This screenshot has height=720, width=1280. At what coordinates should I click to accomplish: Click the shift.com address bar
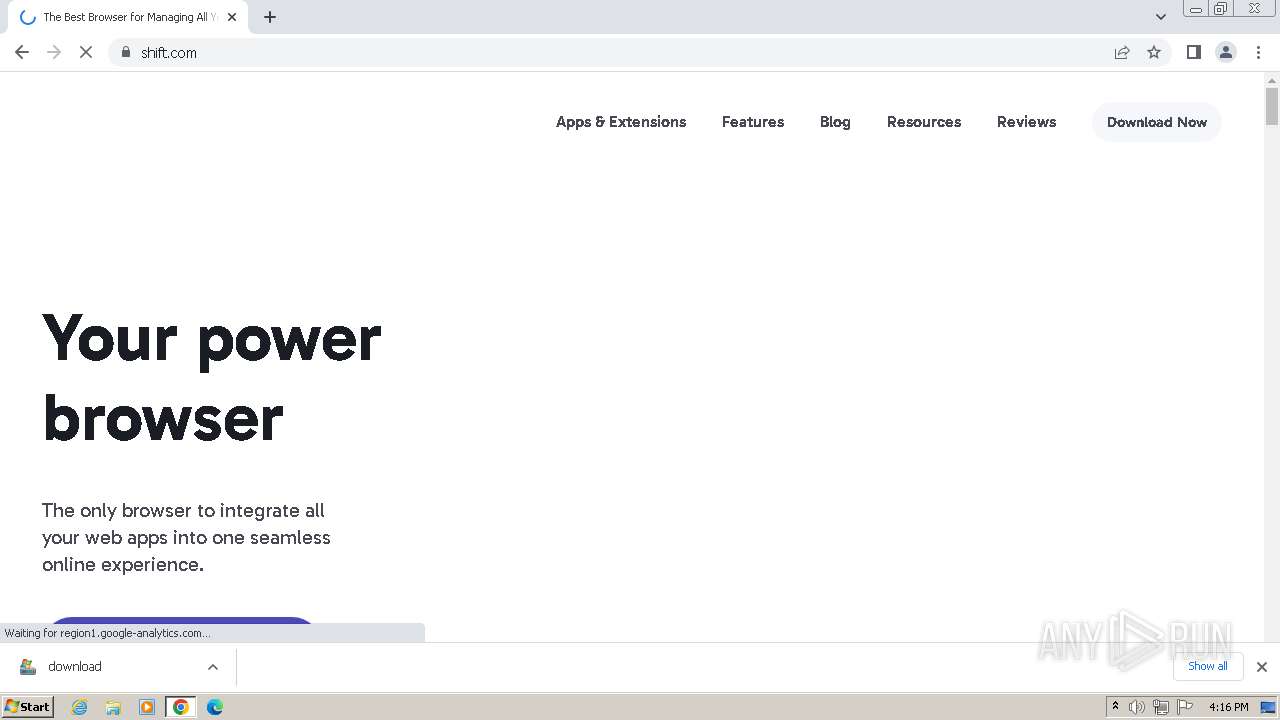[x=620, y=52]
